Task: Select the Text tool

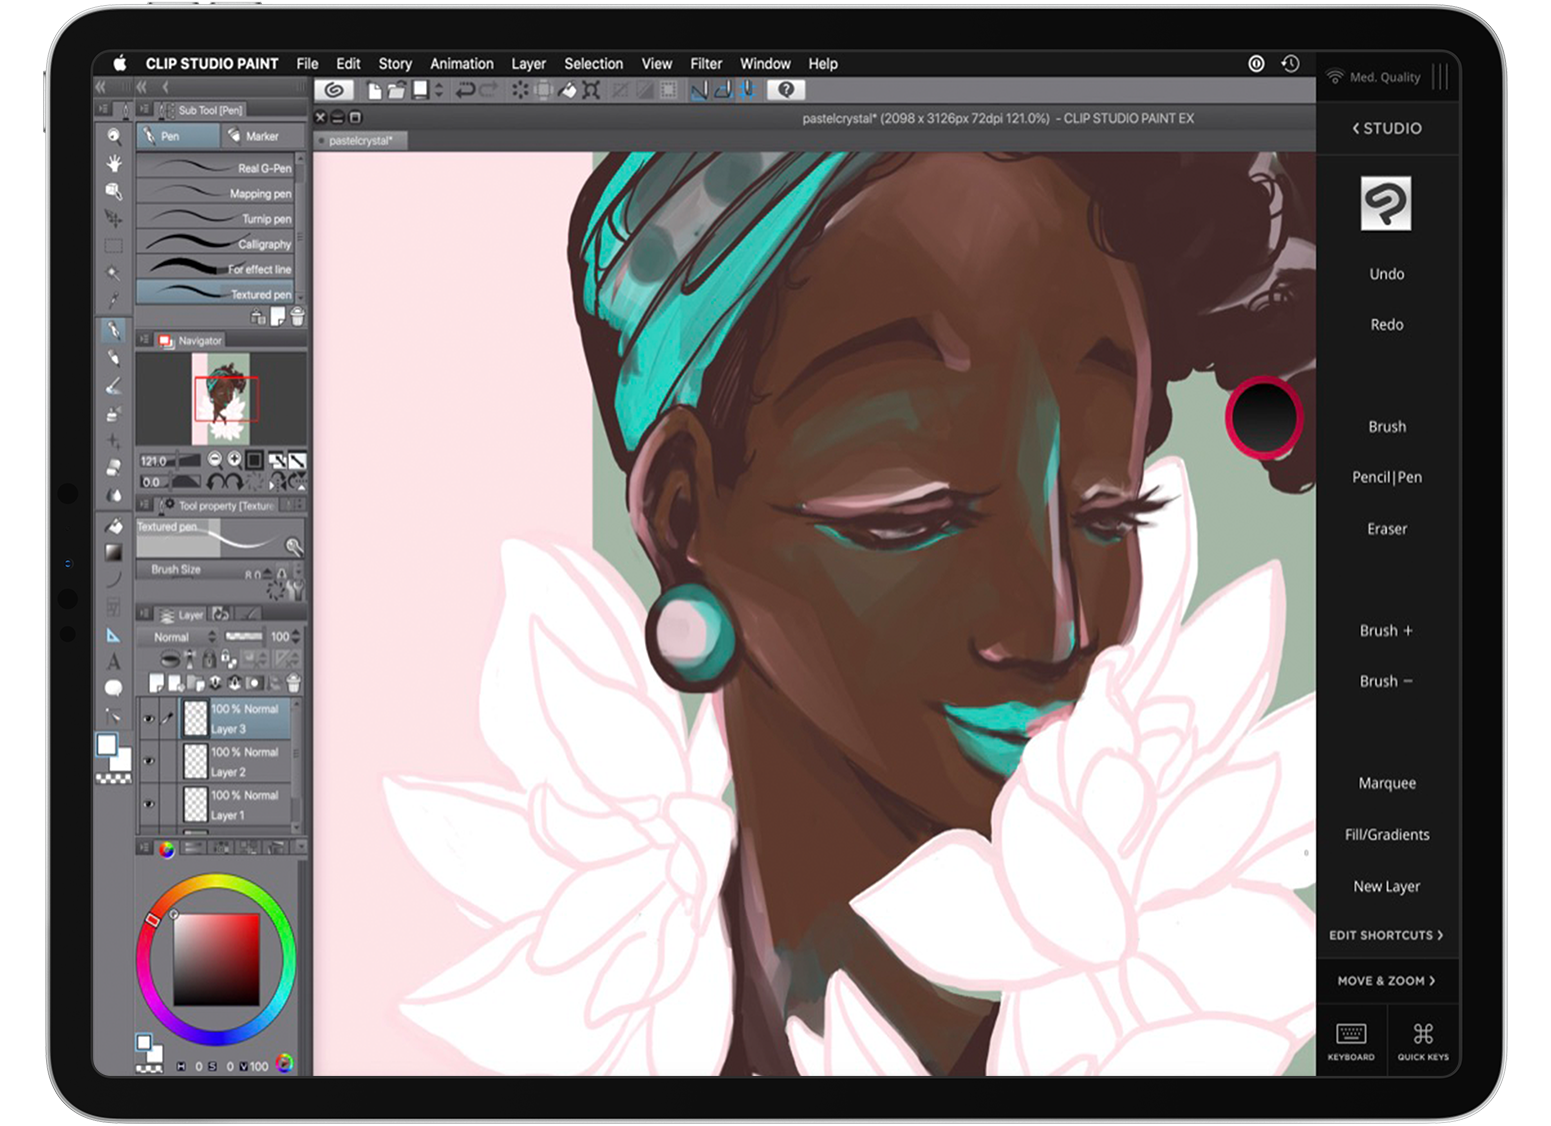Action: [x=114, y=661]
